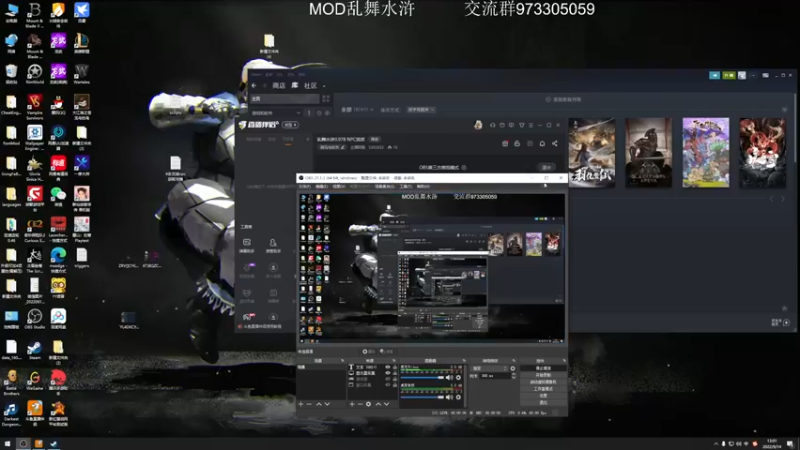Open the Recycle Bin desktop icon
The image size is (800, 450).
11,74
